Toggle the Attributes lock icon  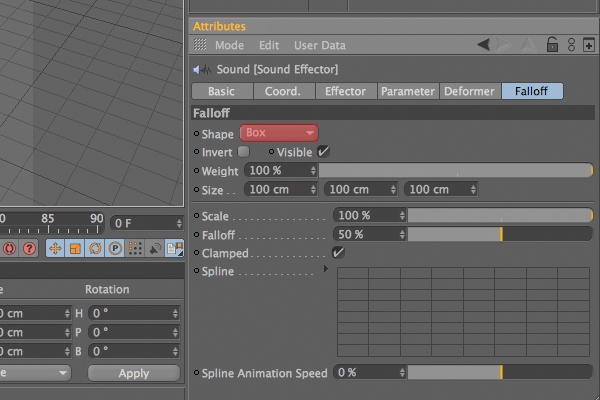click(x=552, y=44)
